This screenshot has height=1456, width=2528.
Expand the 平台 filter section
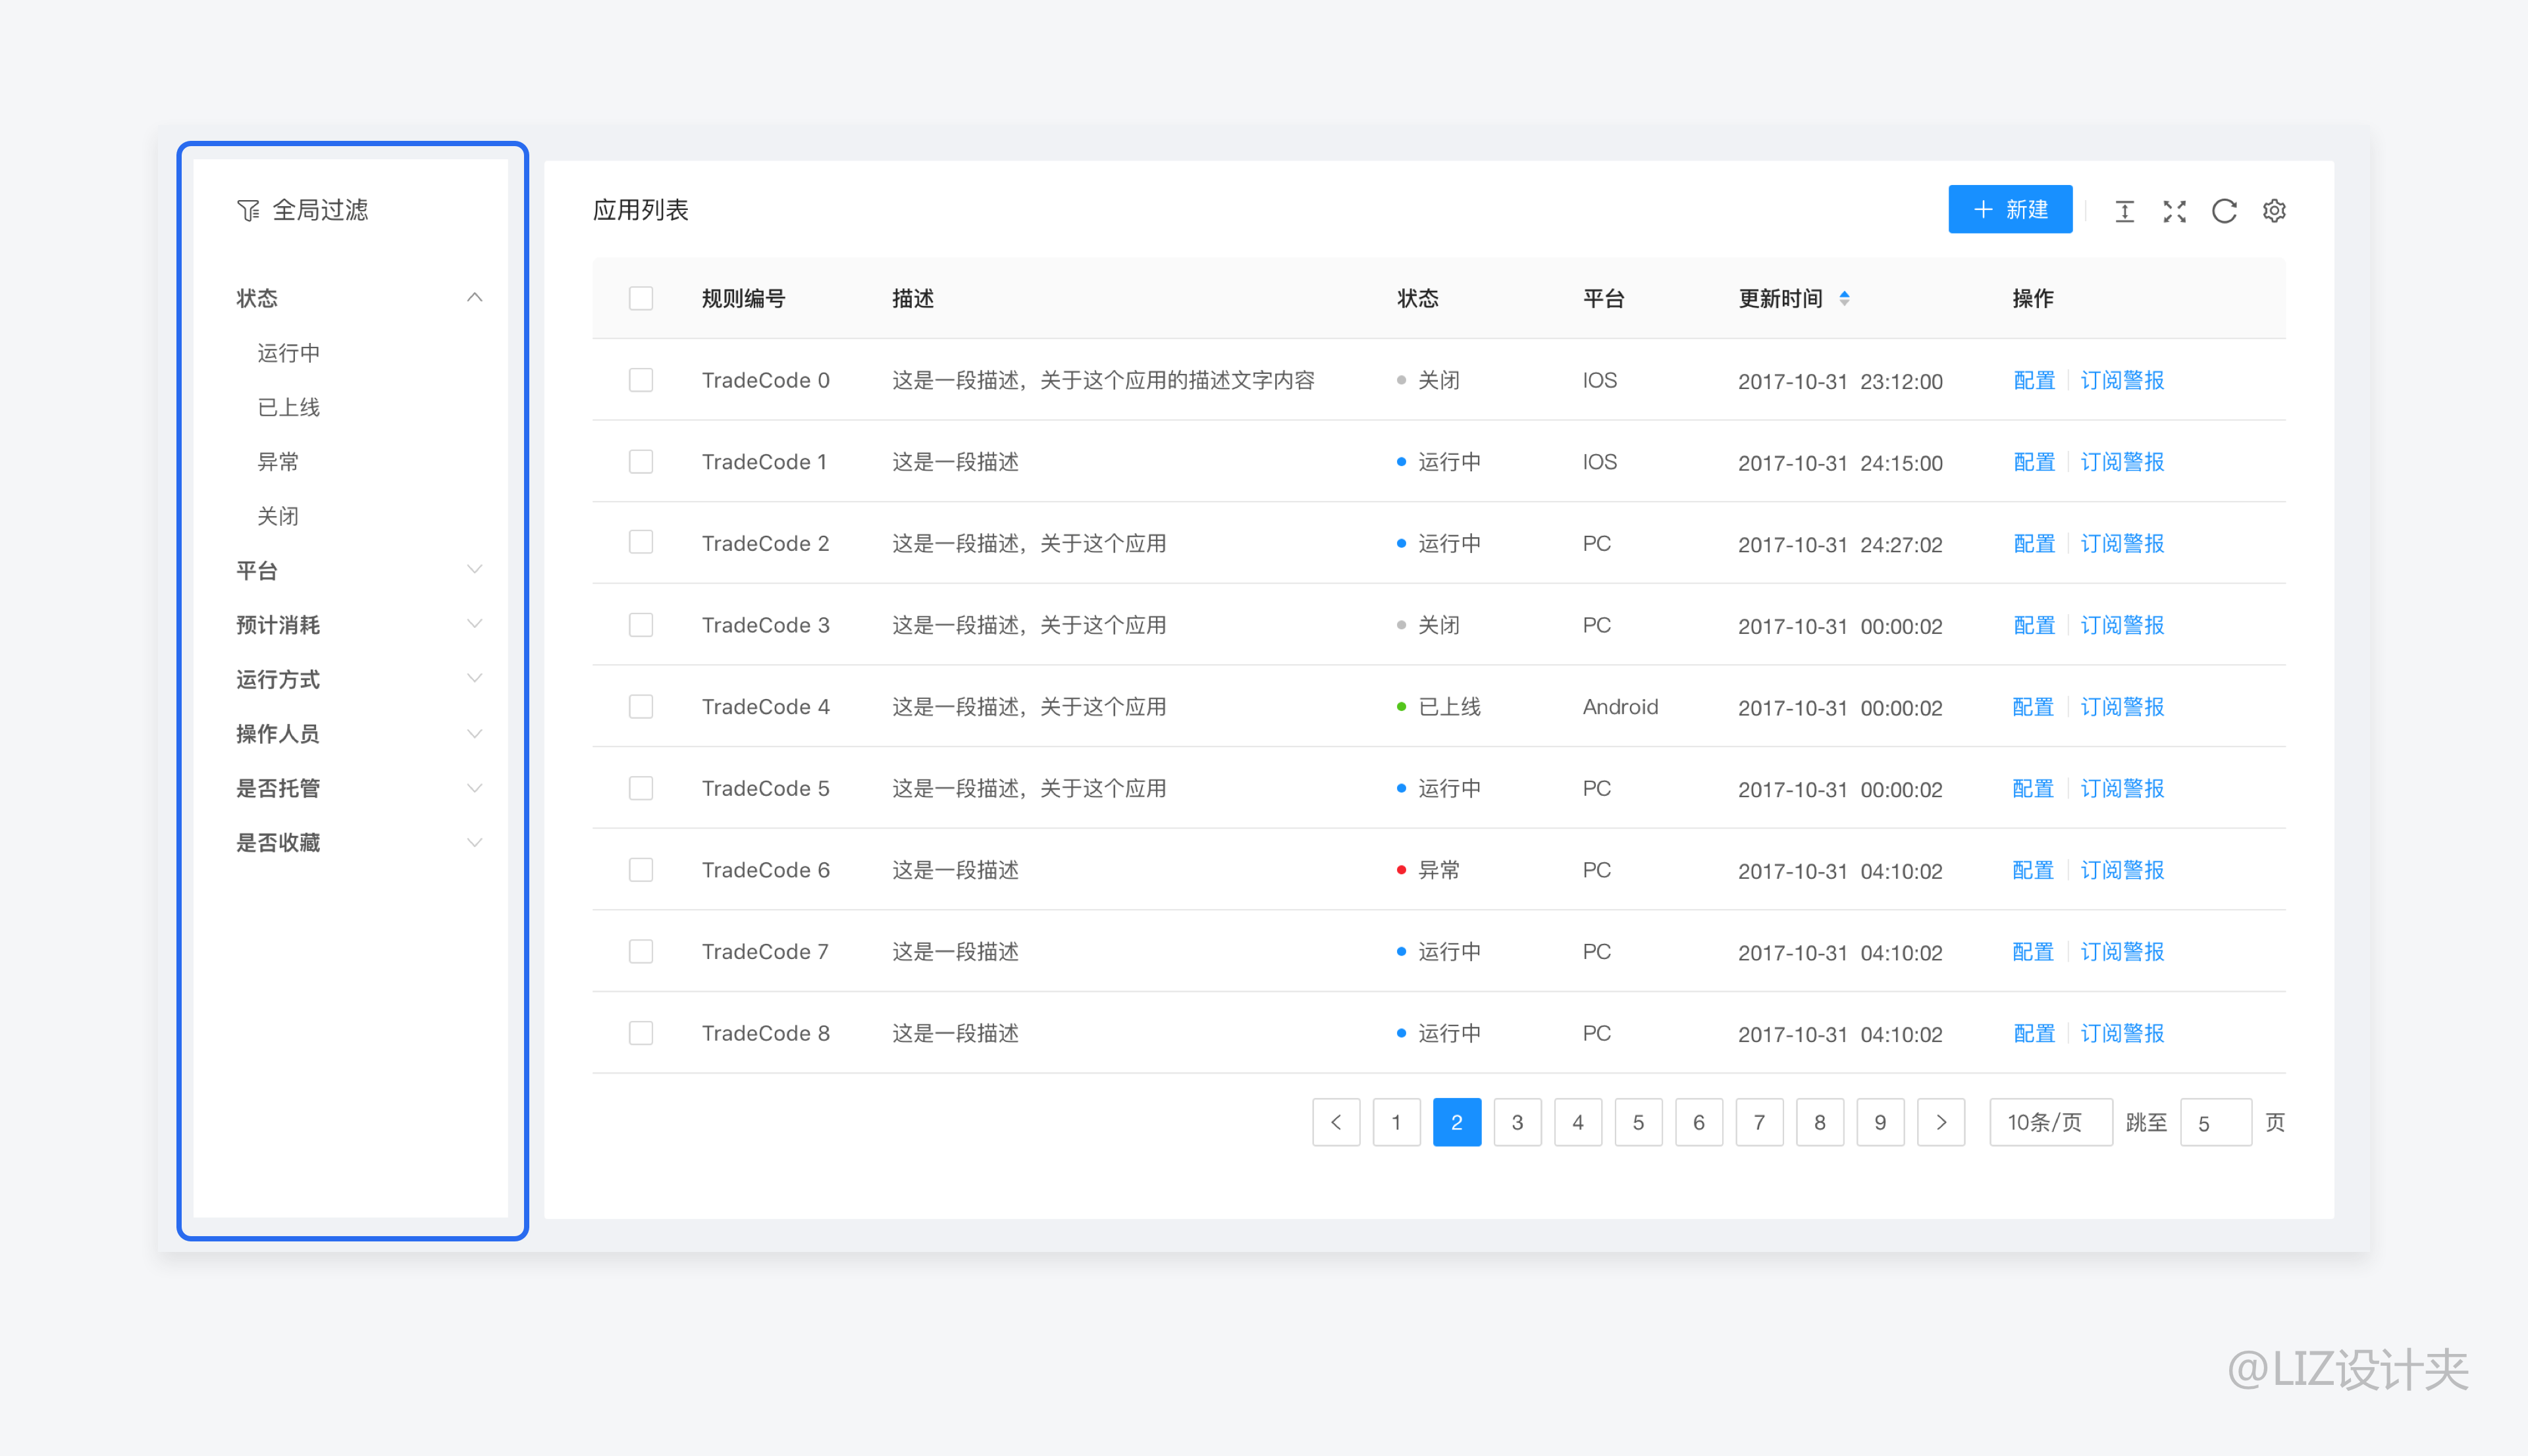475,568
